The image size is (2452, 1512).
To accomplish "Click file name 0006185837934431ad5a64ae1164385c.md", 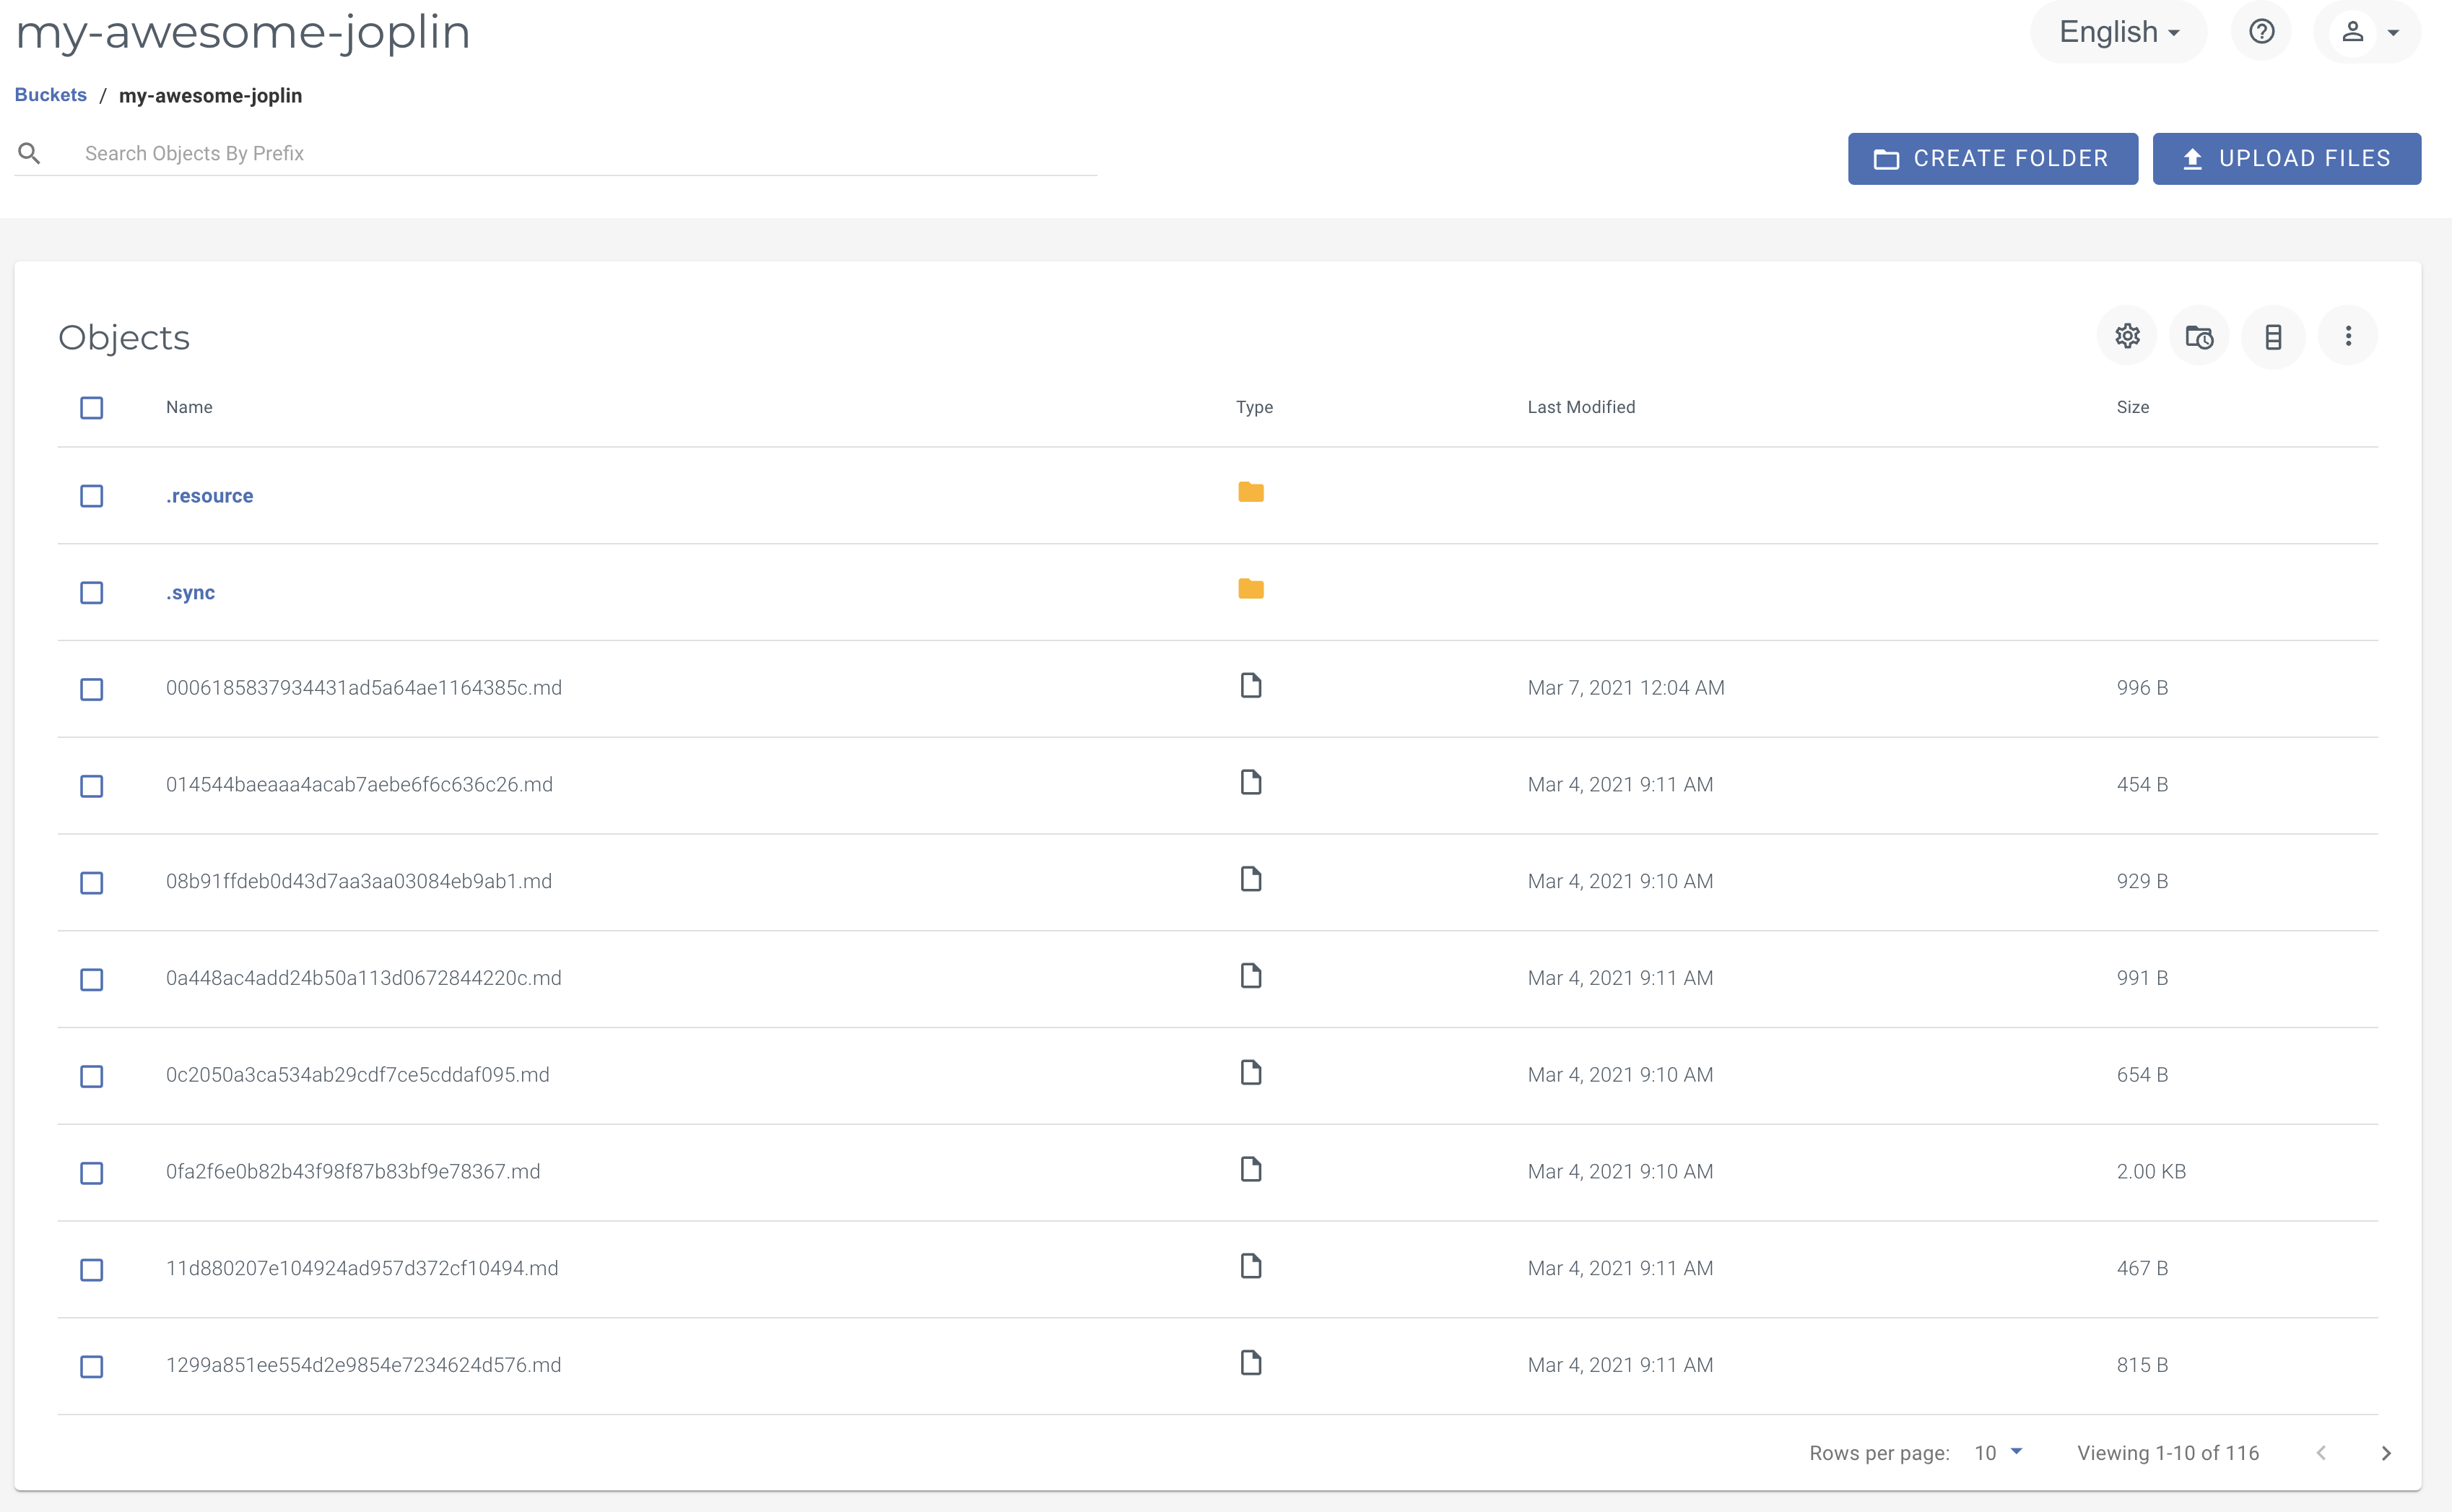I will coord(364,688).
